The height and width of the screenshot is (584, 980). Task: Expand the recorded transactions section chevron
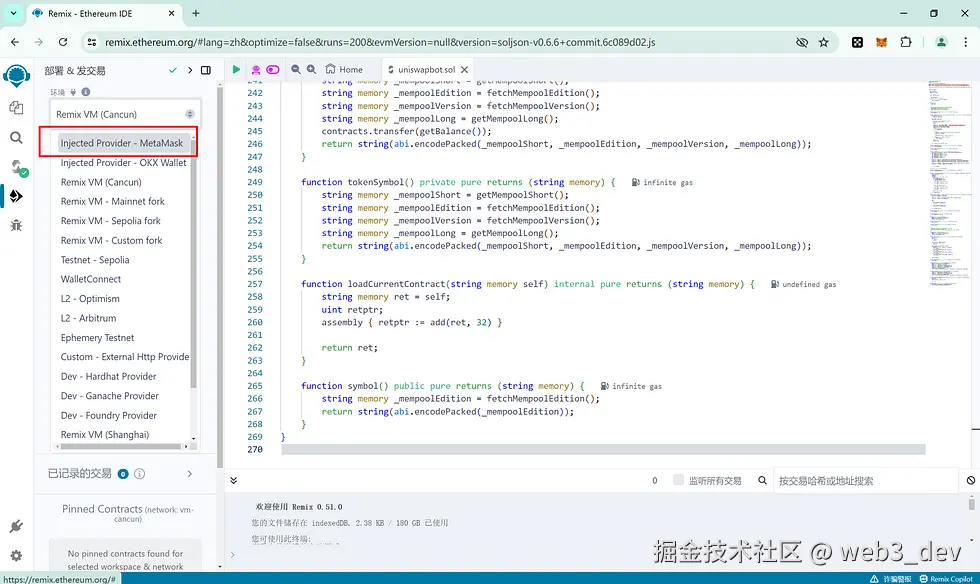click(x=190, y=474)
